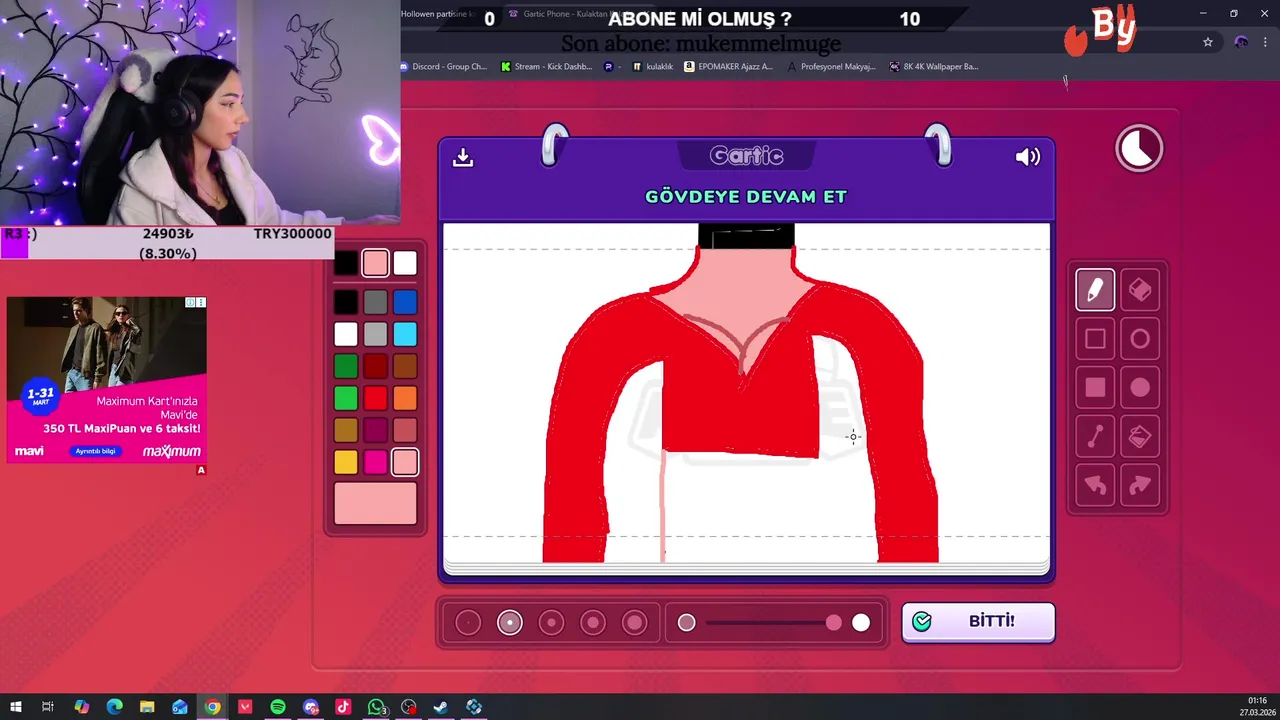Pick the hot pink palette color

pyautogui.click(x=375, y=462)
